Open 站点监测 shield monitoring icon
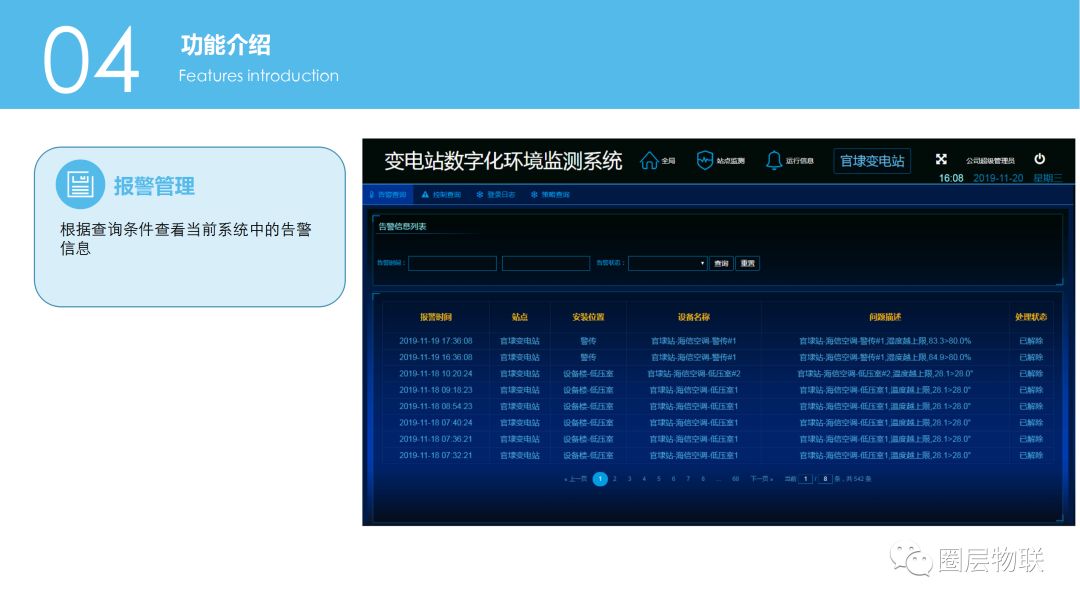This screenshot has height=608, width=1080. pos(705,160)
